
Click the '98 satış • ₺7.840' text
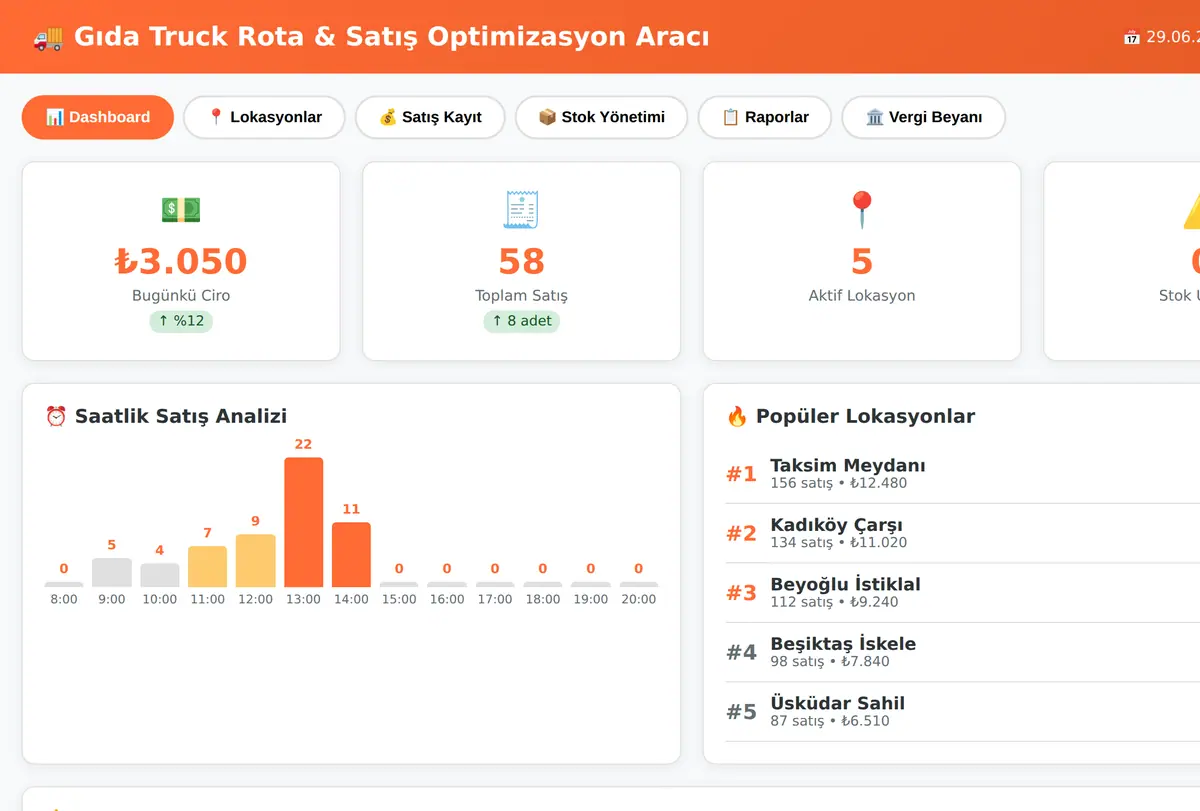(x=830, y=661)
